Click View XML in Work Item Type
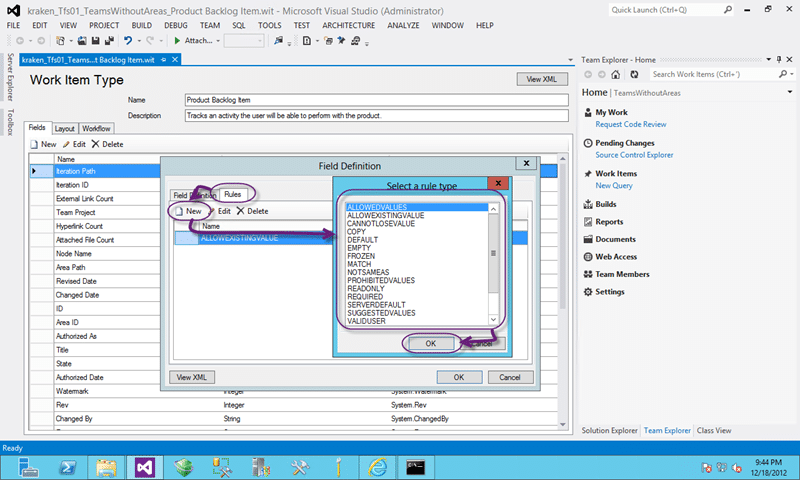 [x=542, y=79]
